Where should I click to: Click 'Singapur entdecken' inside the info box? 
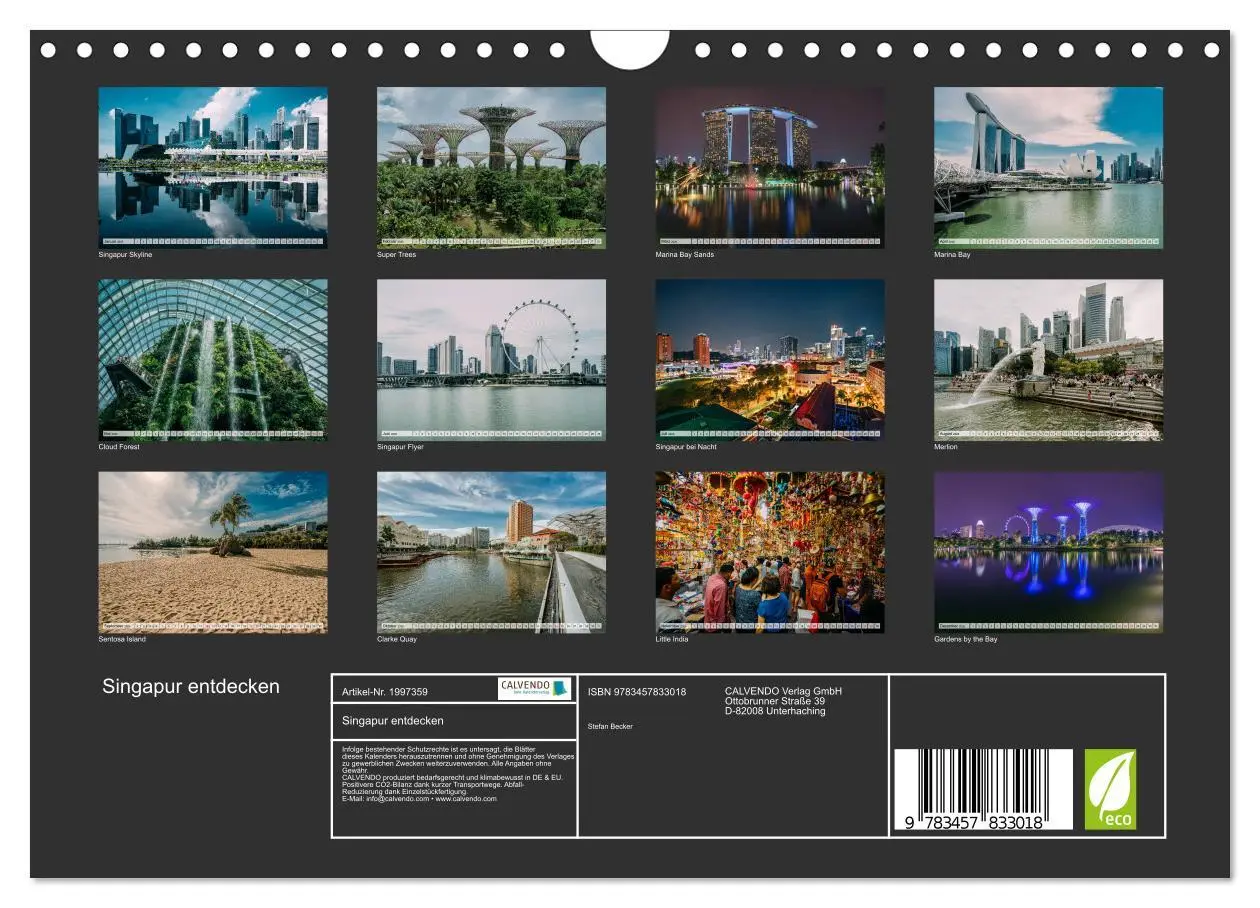coord(393,721)
